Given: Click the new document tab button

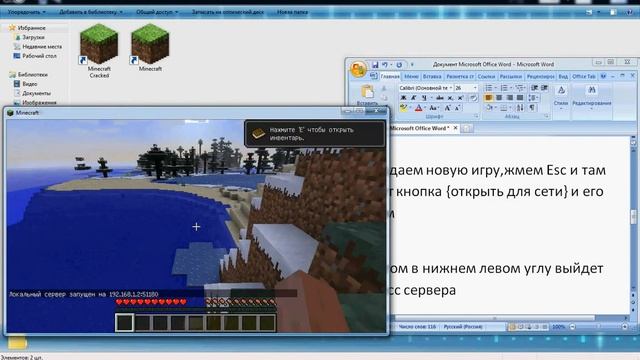Looking at the screenshot, I should (x=467, y=128).
